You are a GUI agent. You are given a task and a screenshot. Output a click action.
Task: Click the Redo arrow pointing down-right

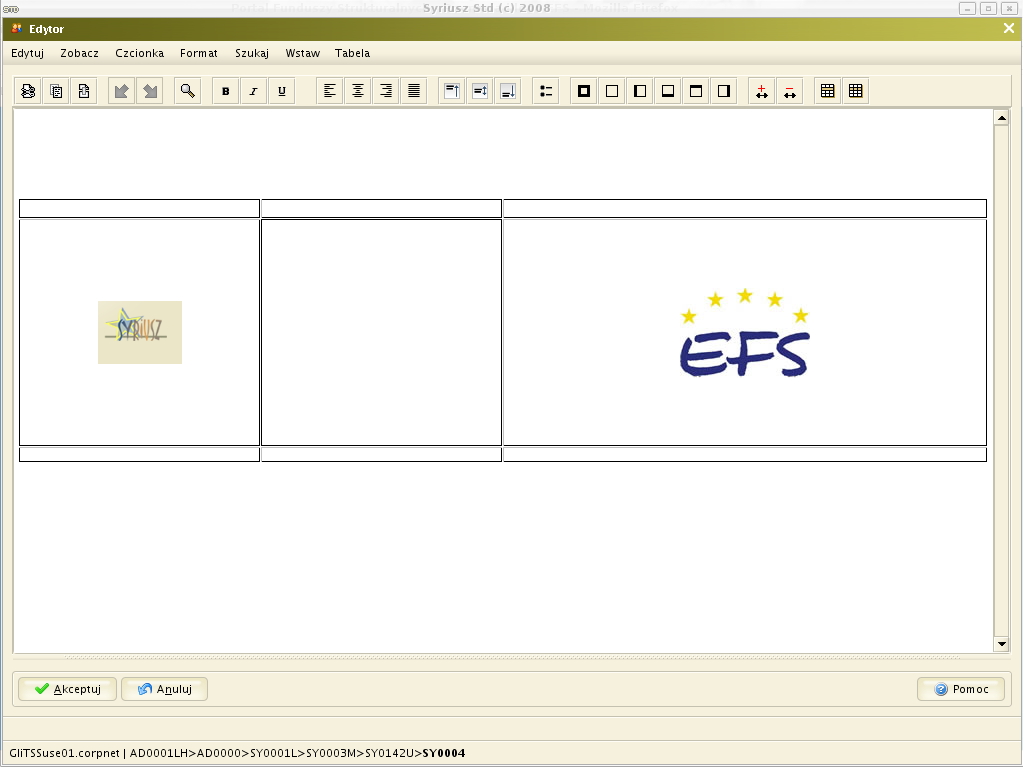(149, 91)
